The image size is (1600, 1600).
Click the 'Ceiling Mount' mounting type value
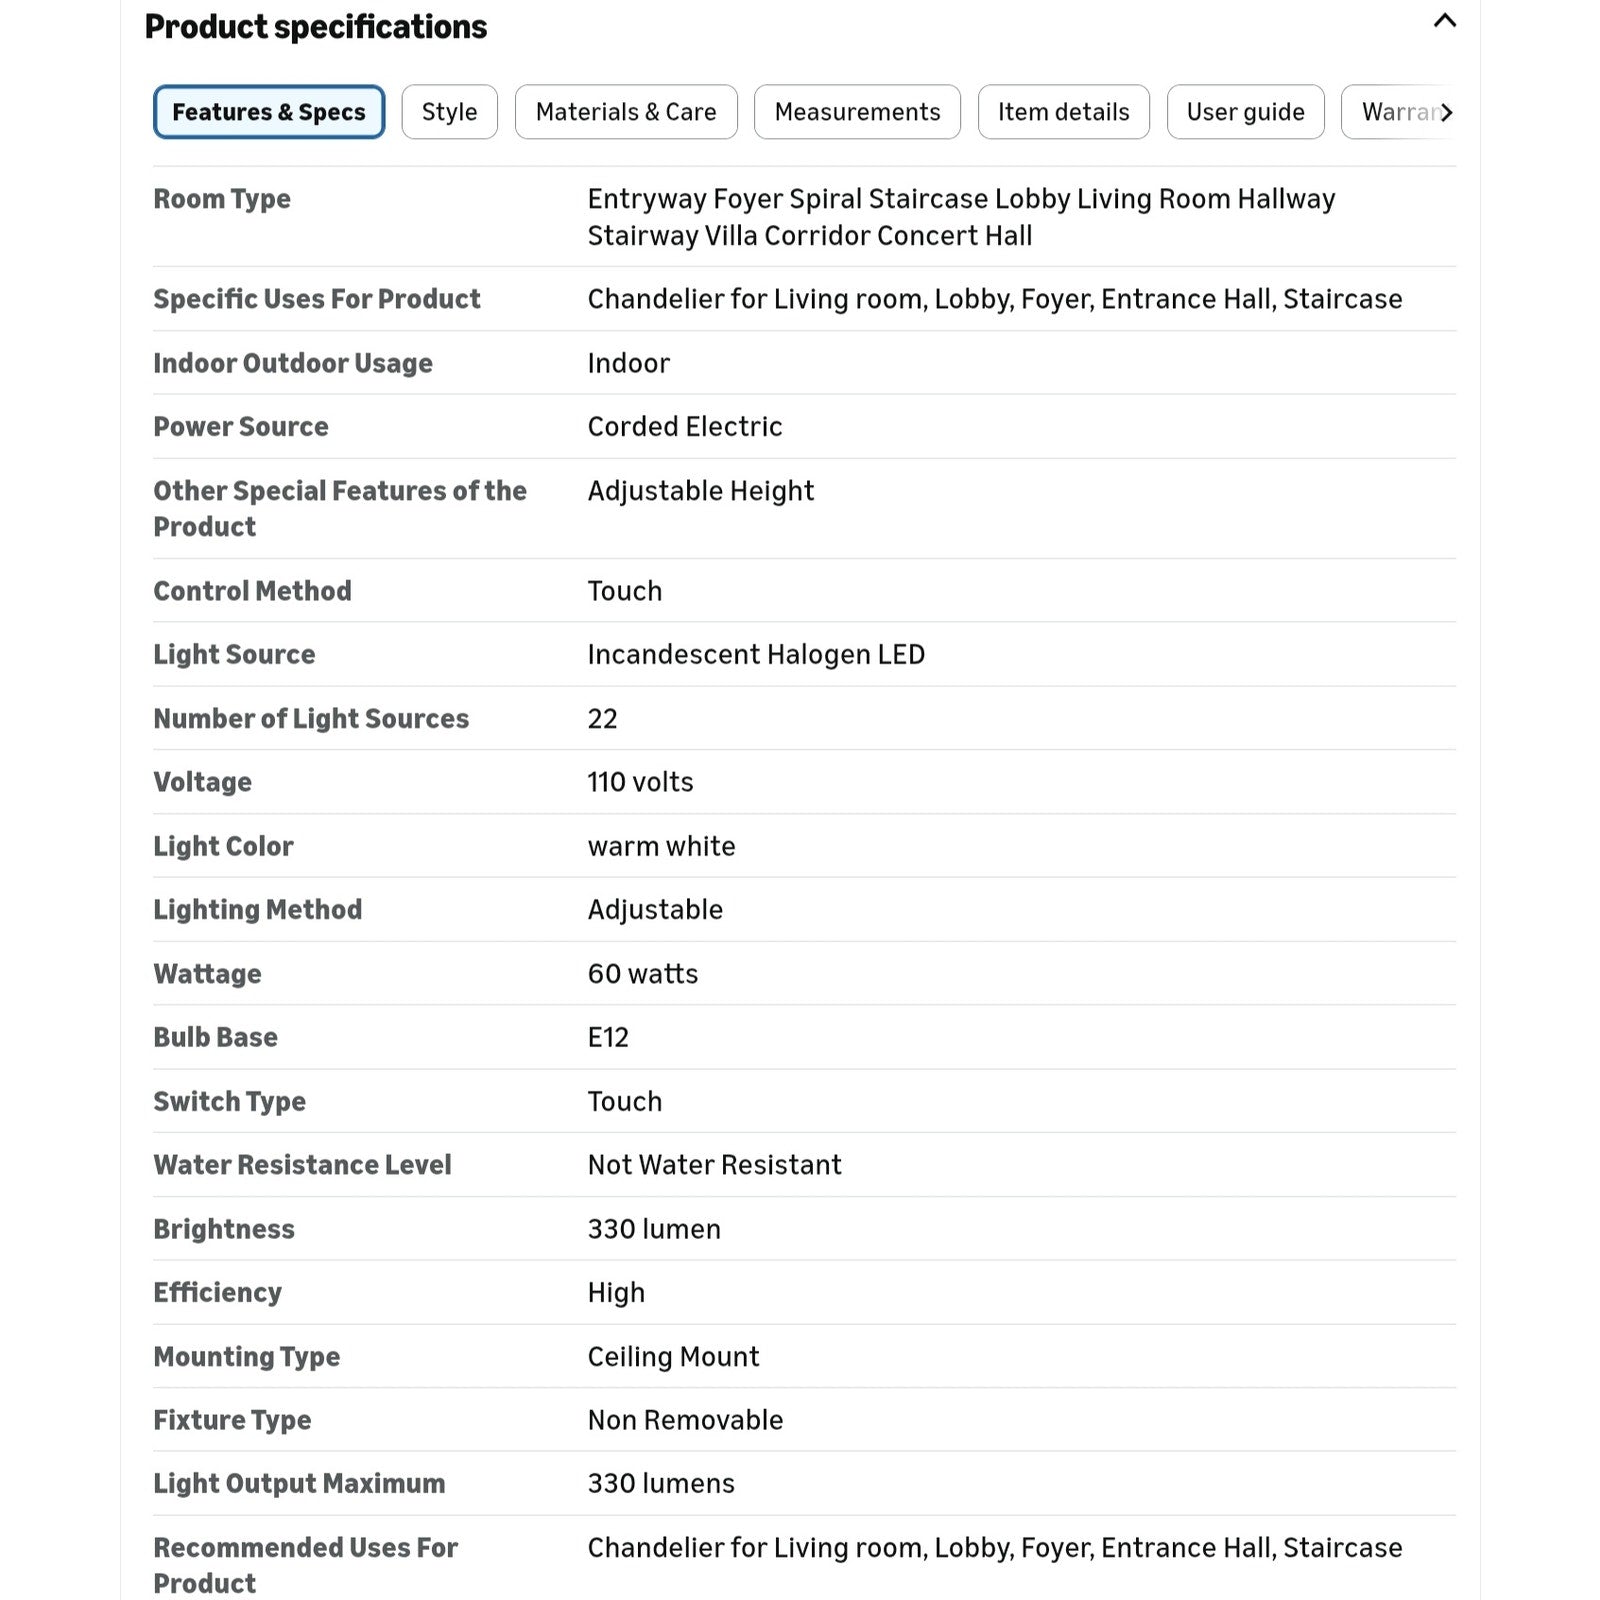673,1357
